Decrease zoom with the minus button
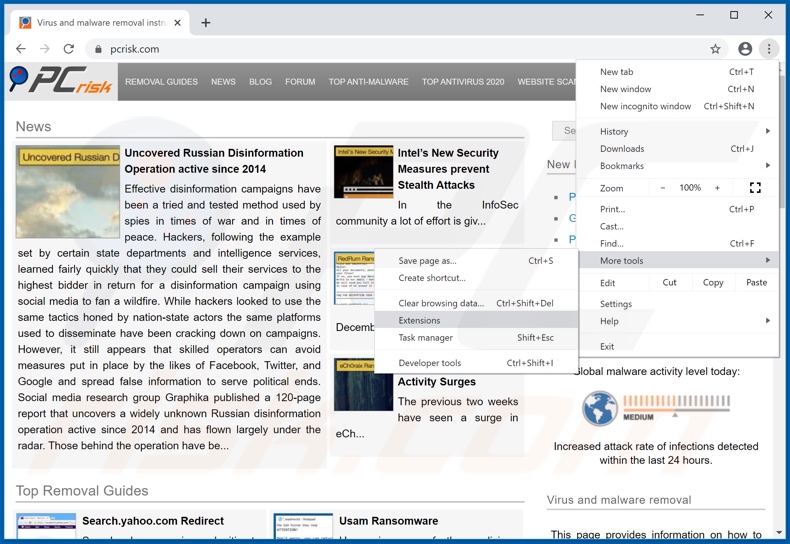 pyautogui.click(x=662, y=188)
